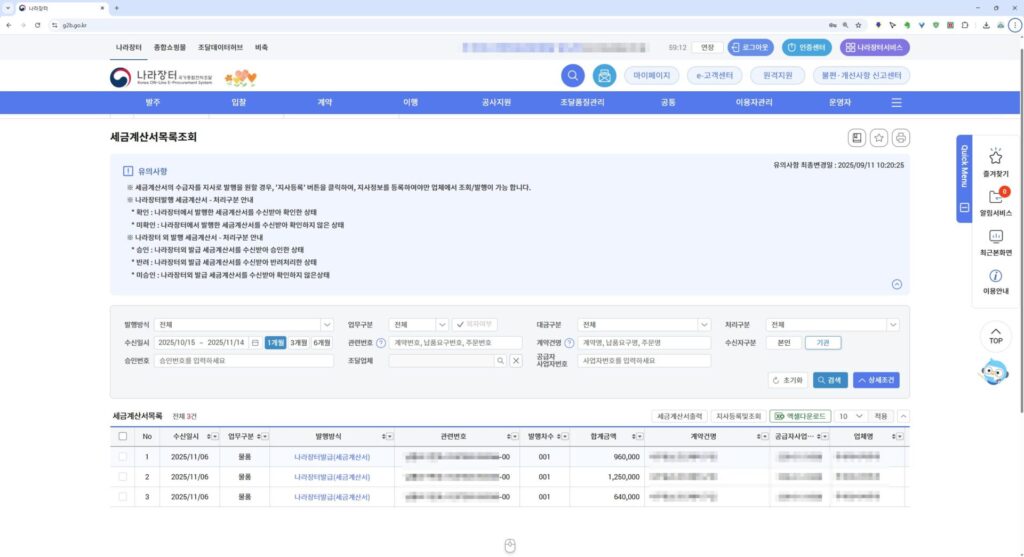Open the calendar date picker icon
1024x557 pixels.
(255, 342)
